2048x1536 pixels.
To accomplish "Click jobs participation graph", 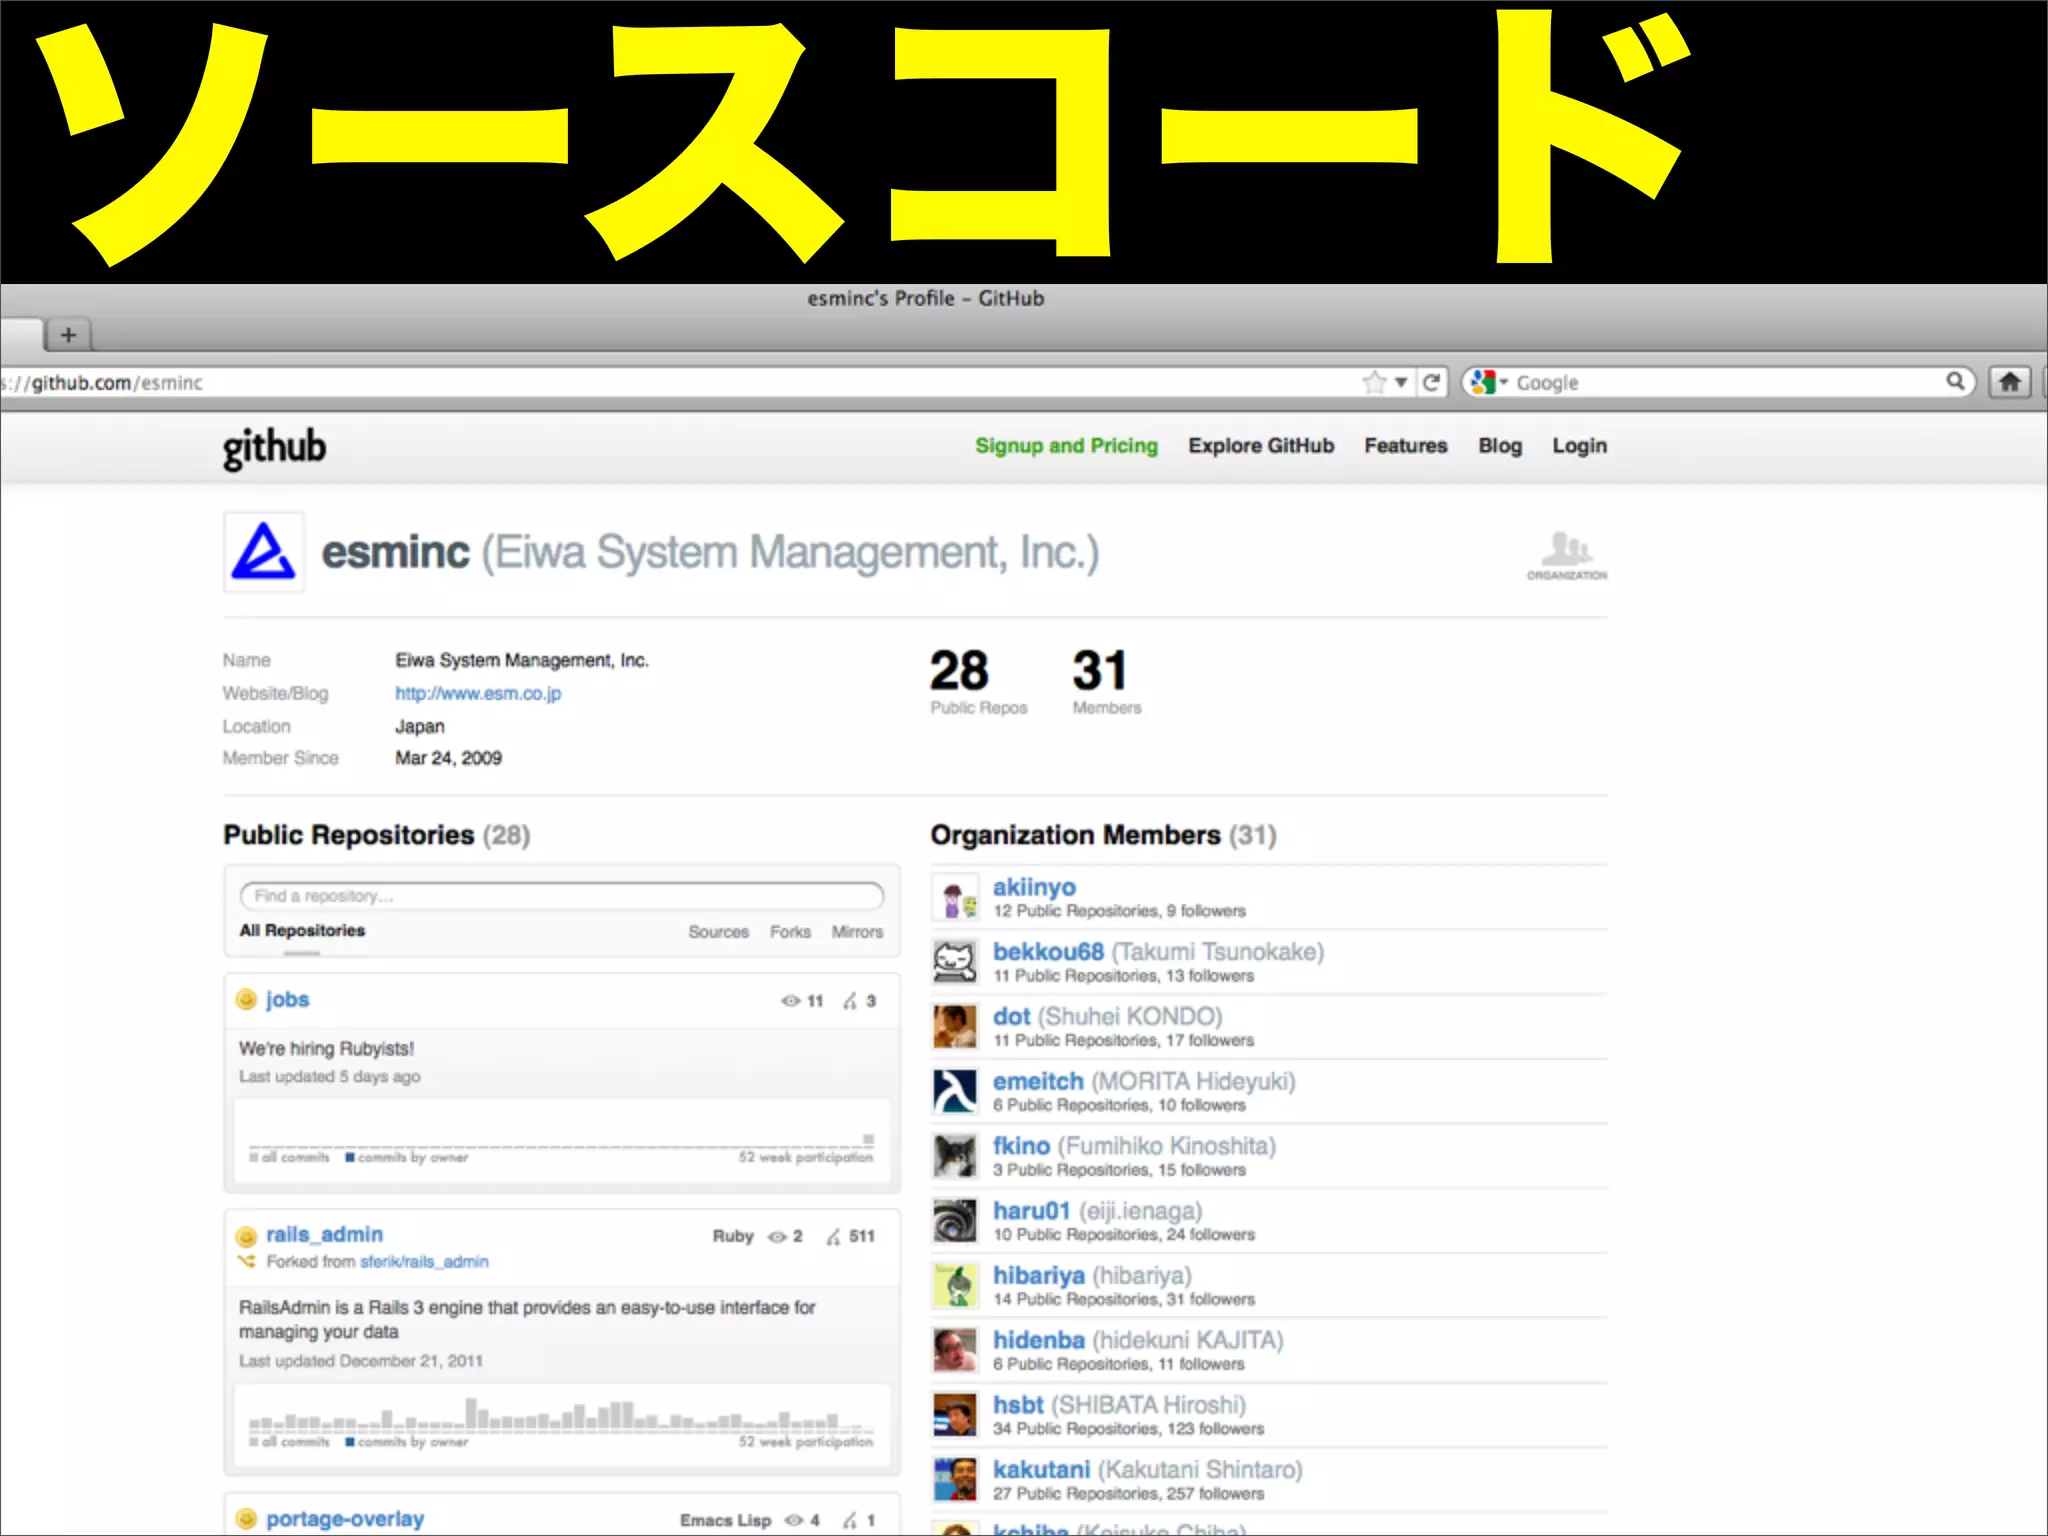I will point(562,1141).
